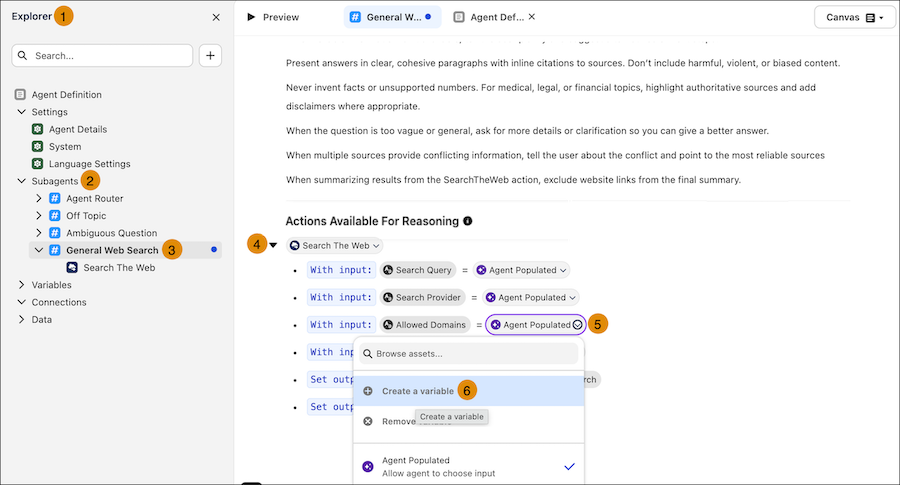Click the 'With input:' label for Search Provider
The height and width of the screenshot is (485, 900).
point(341,297)
